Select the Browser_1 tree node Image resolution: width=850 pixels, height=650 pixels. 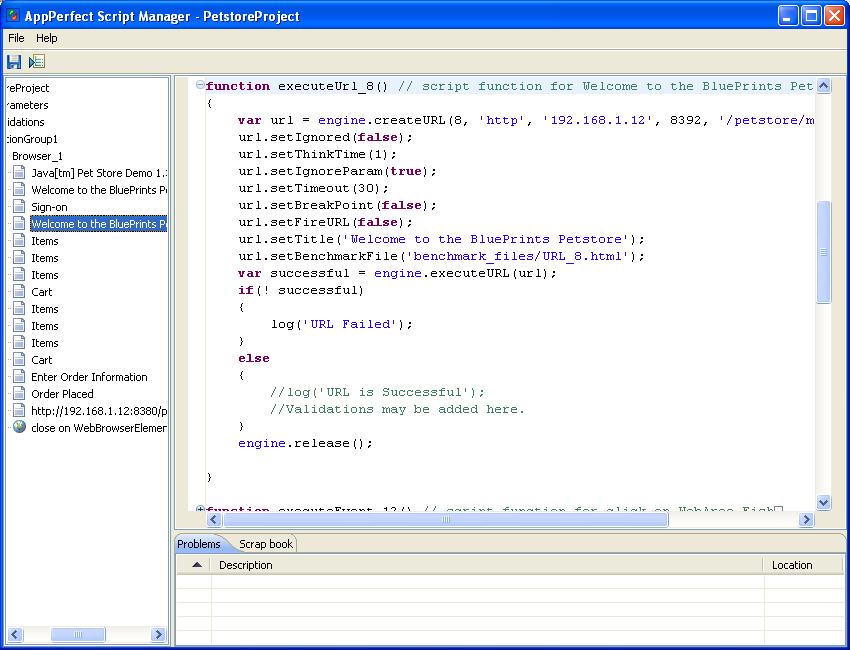[x=37, y=156]
